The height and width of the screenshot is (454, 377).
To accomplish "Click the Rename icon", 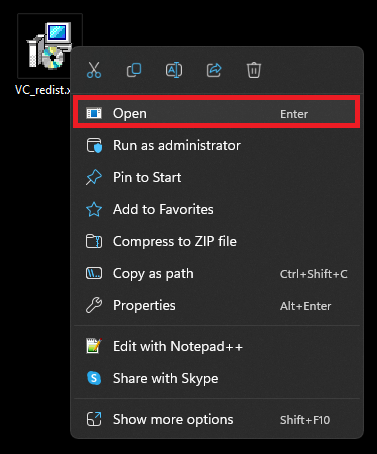I will pyautogui.click(x=174, y=70).
